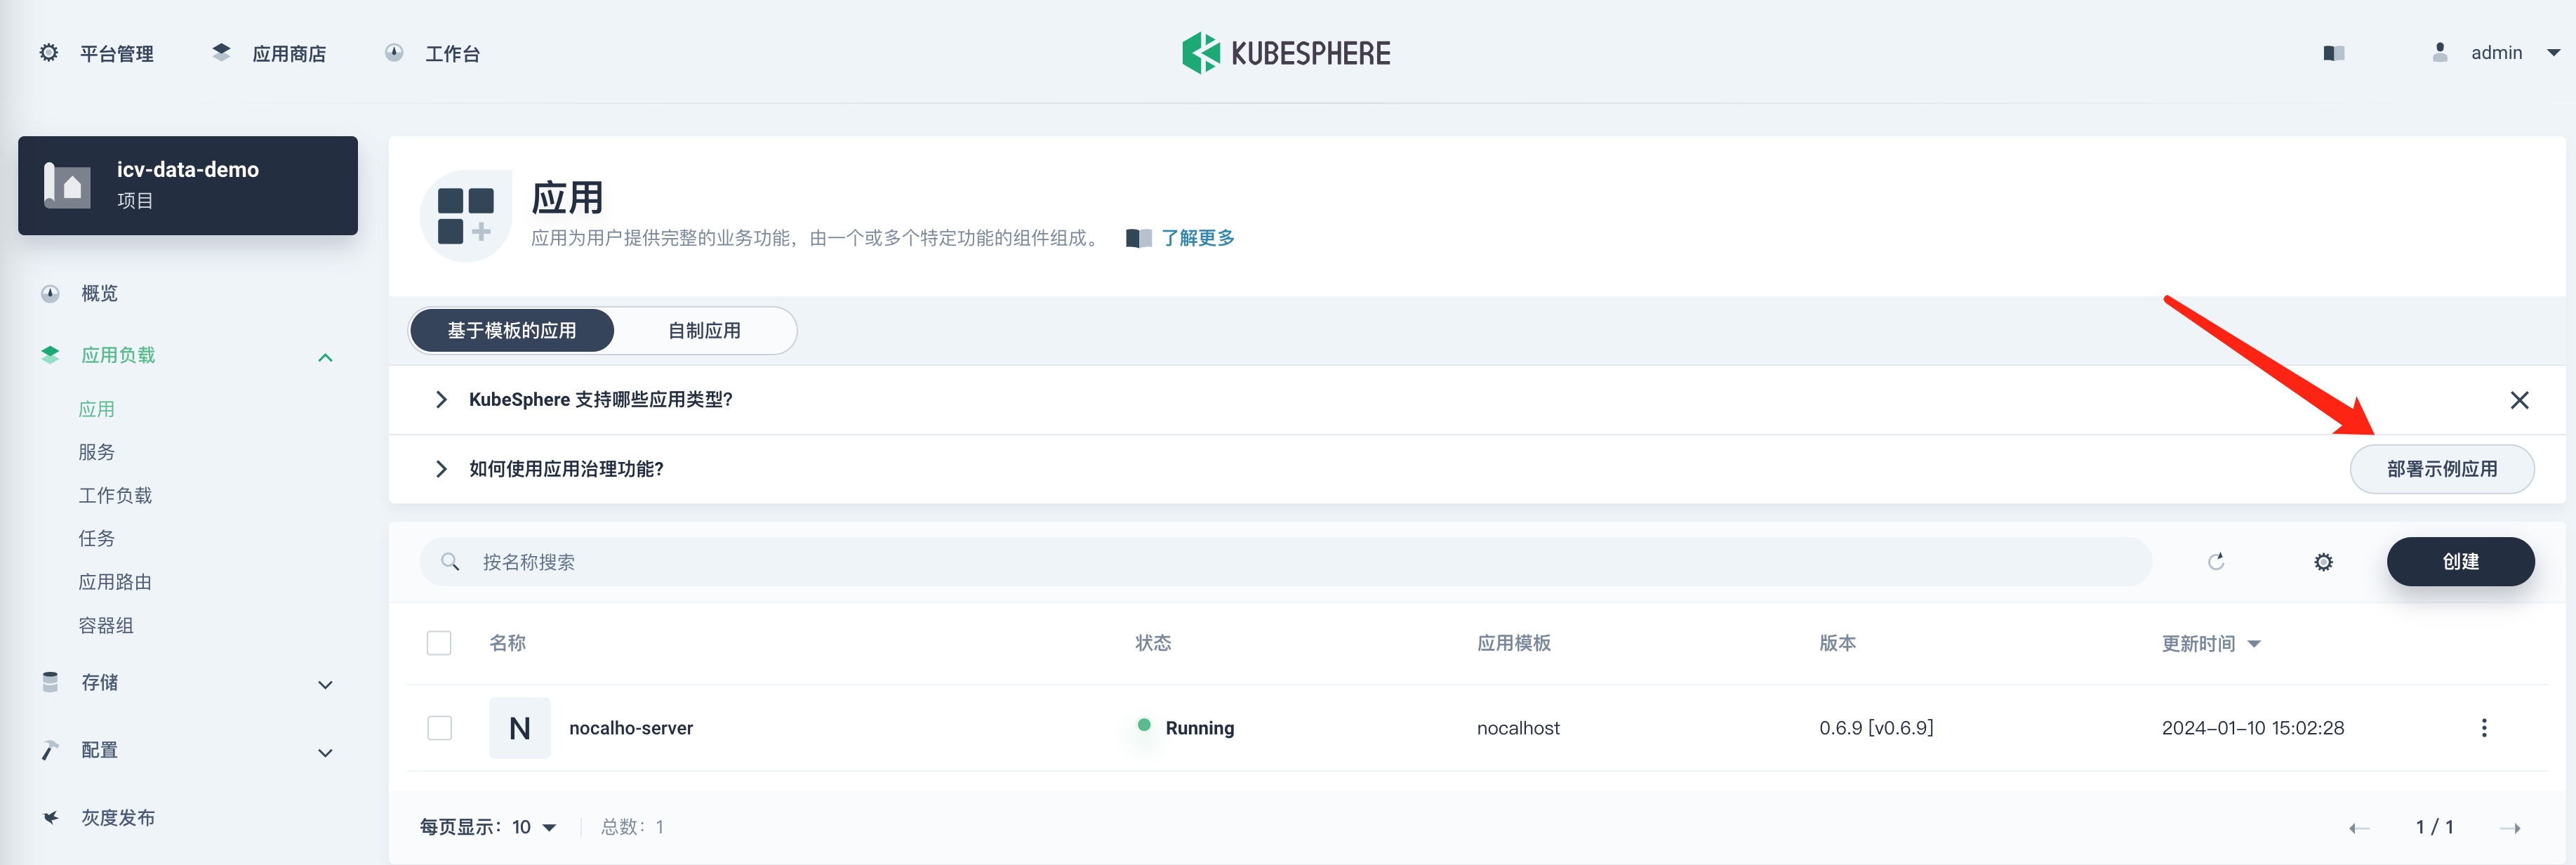
Task: Click the icv-data-demo project icon
Action: pyautogui.click(x=67, y=185)
